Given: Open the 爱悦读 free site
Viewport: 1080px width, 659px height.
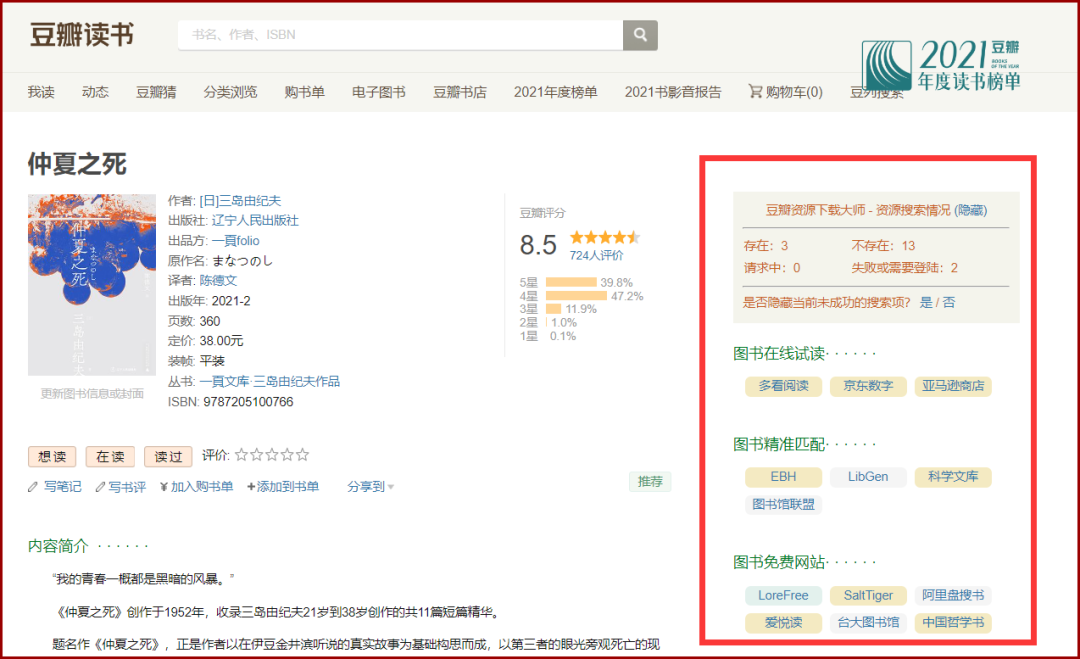Looking at the screenshot, I should tap(783, 623).
